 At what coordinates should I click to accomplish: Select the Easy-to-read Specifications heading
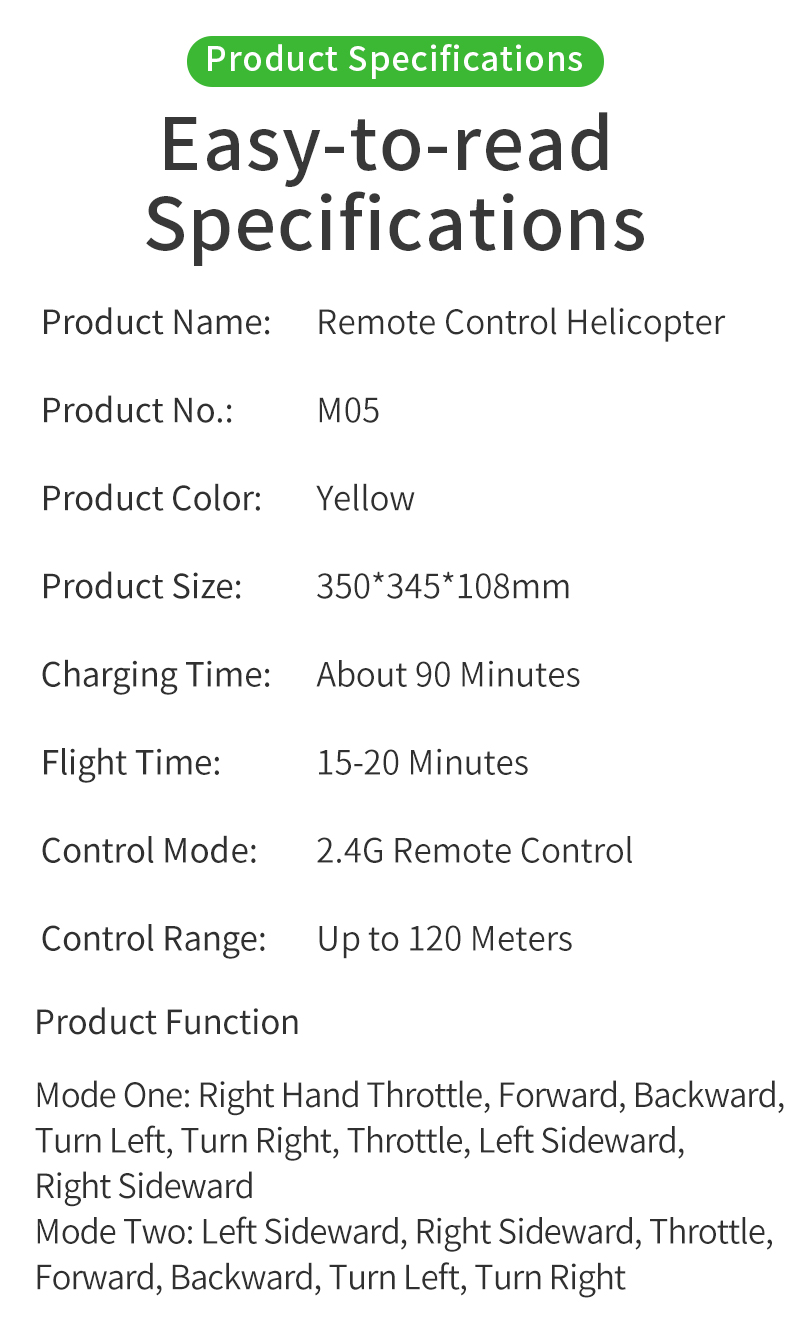395,184
